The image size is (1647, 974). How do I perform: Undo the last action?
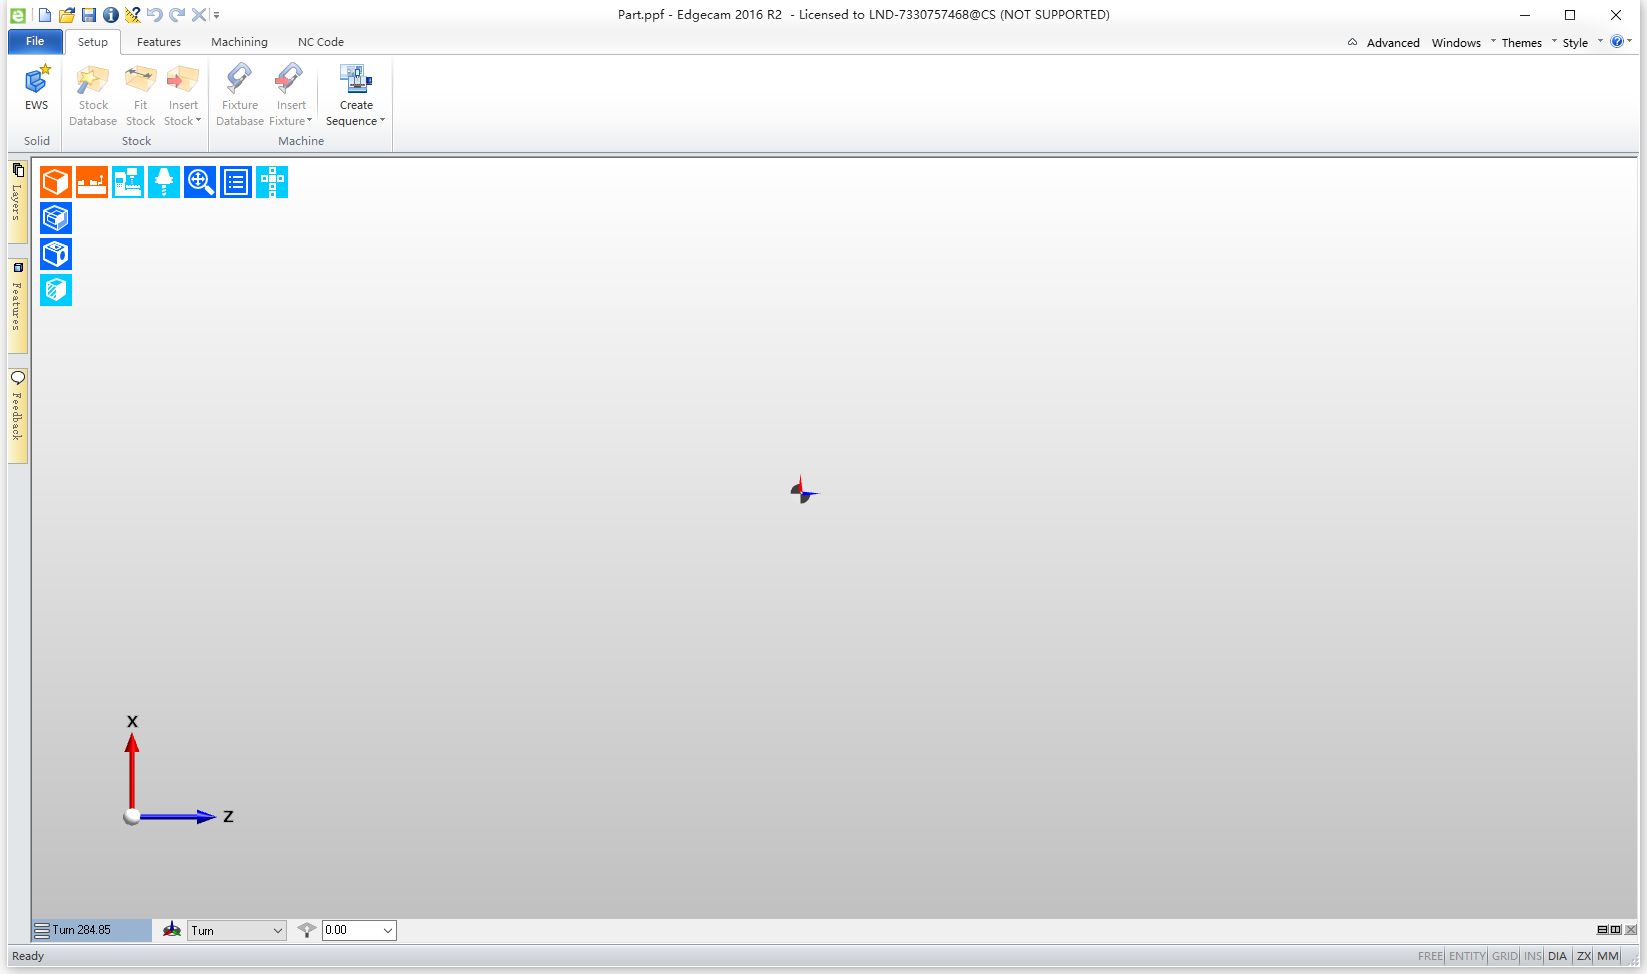point(155,15)
